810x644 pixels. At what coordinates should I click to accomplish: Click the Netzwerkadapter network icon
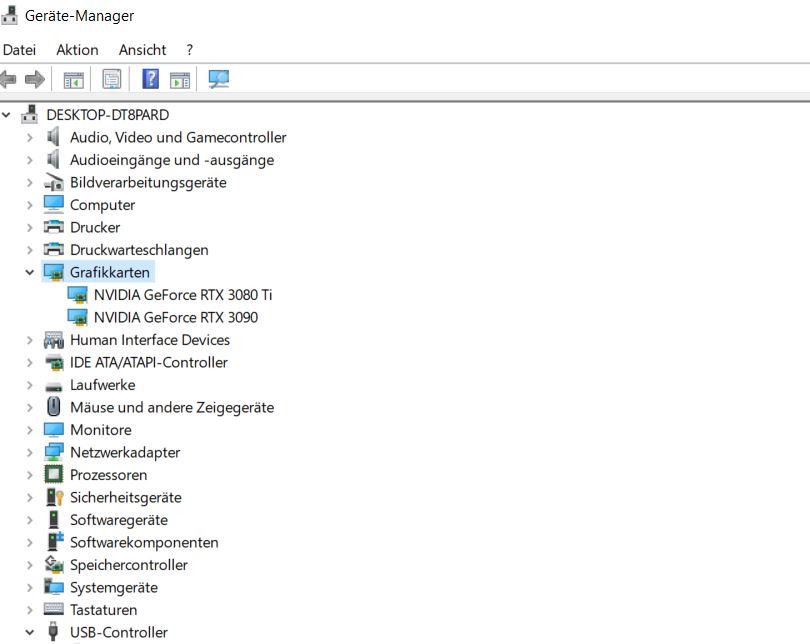54,452
